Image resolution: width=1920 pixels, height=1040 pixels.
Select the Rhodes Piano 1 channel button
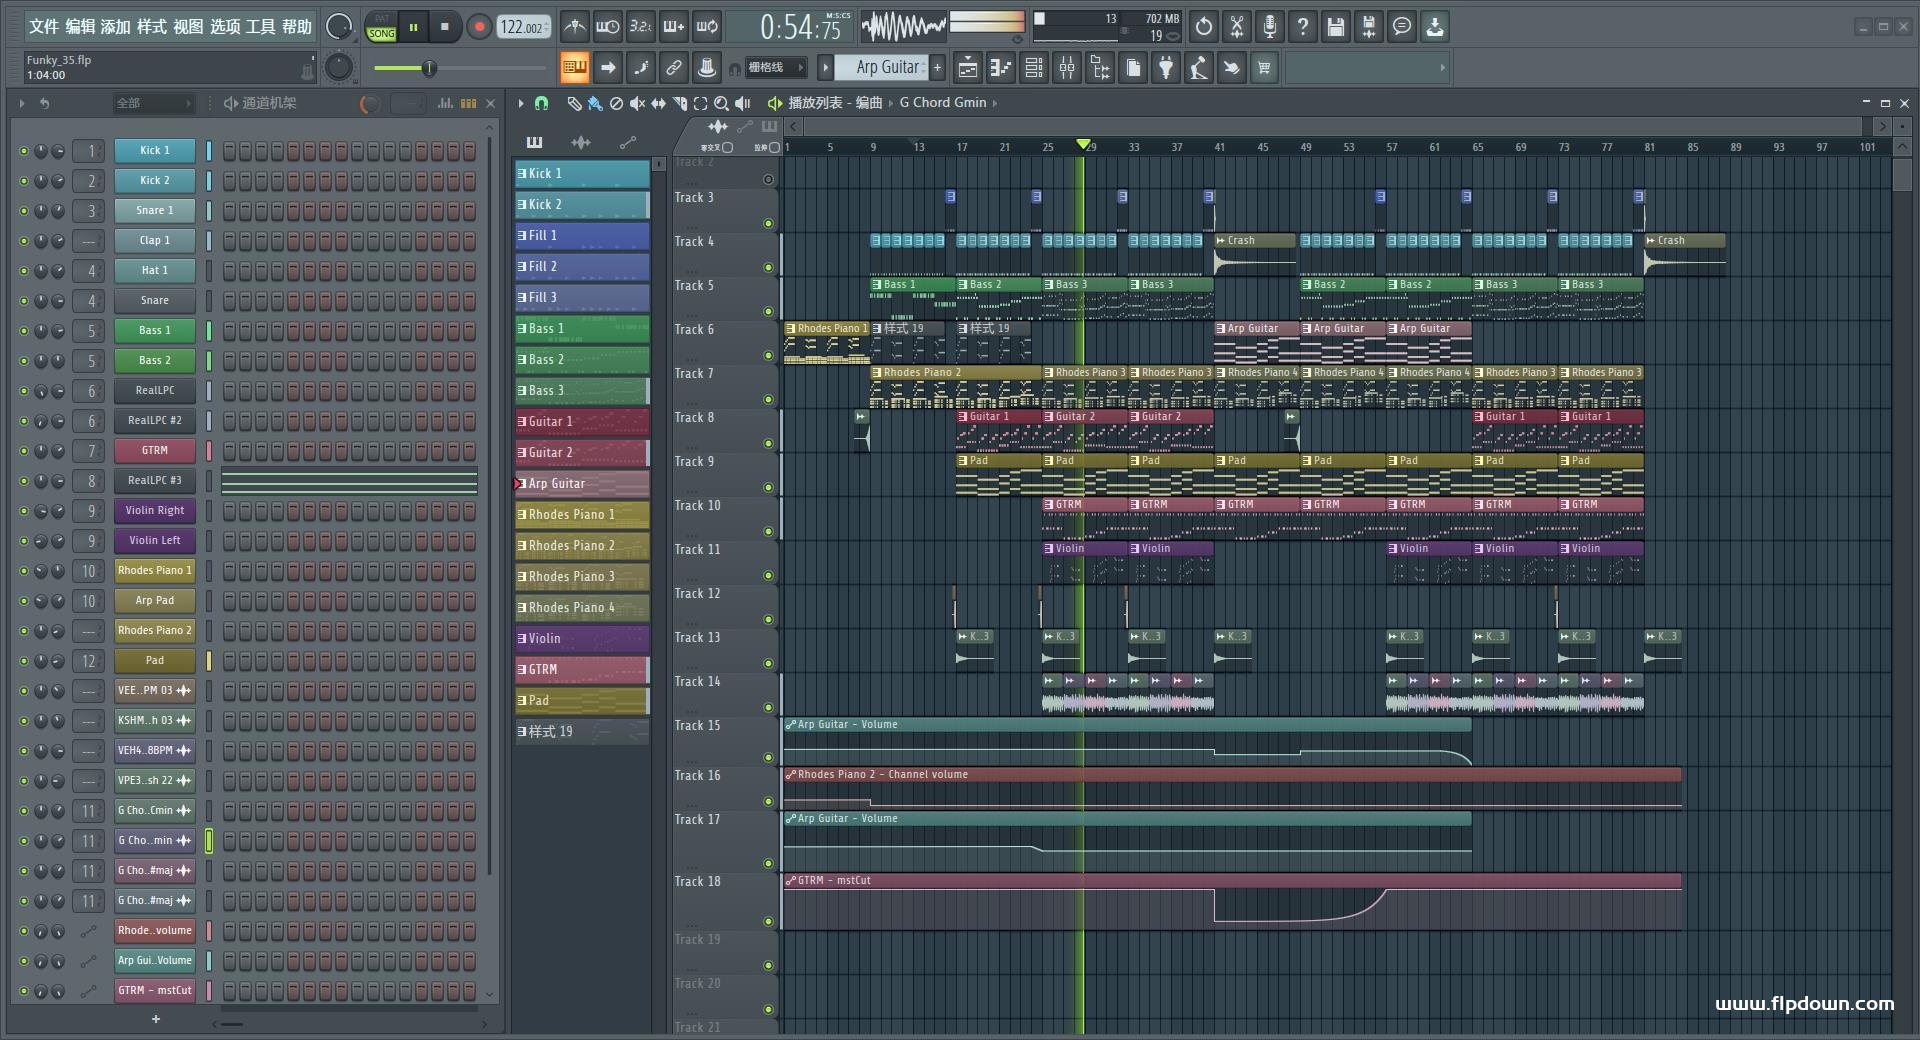pos(155,571)
